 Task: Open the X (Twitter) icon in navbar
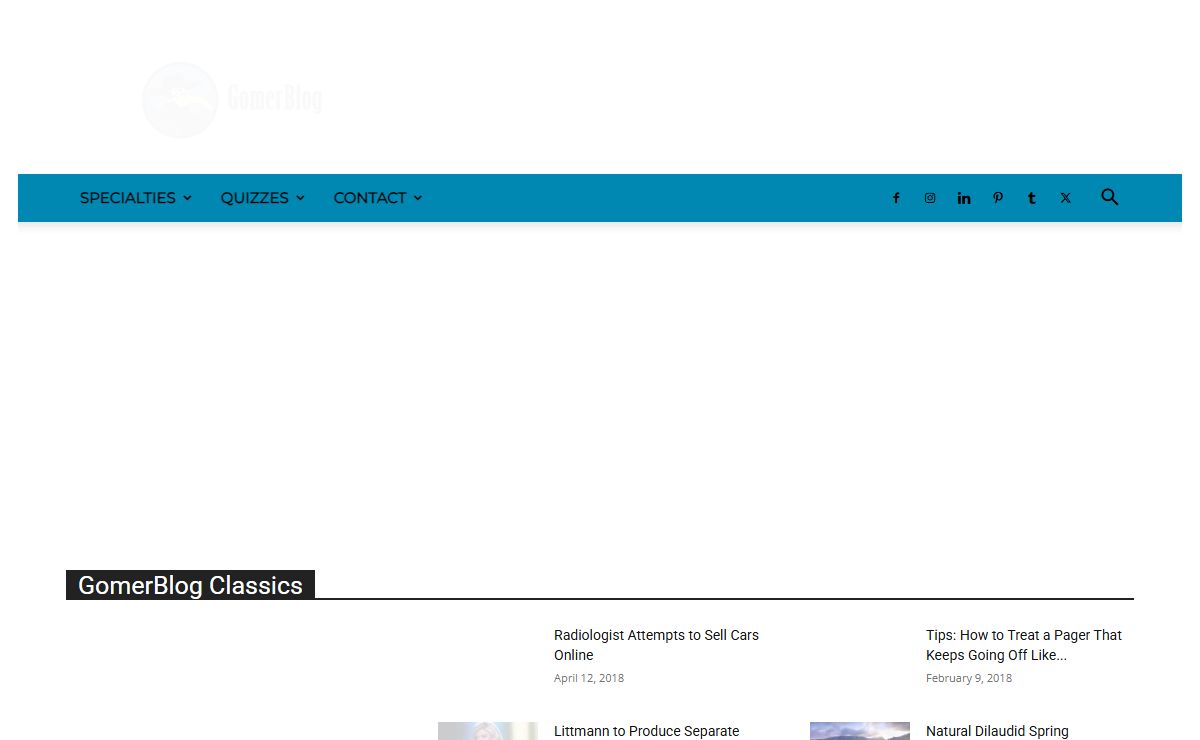(1065, 198)
